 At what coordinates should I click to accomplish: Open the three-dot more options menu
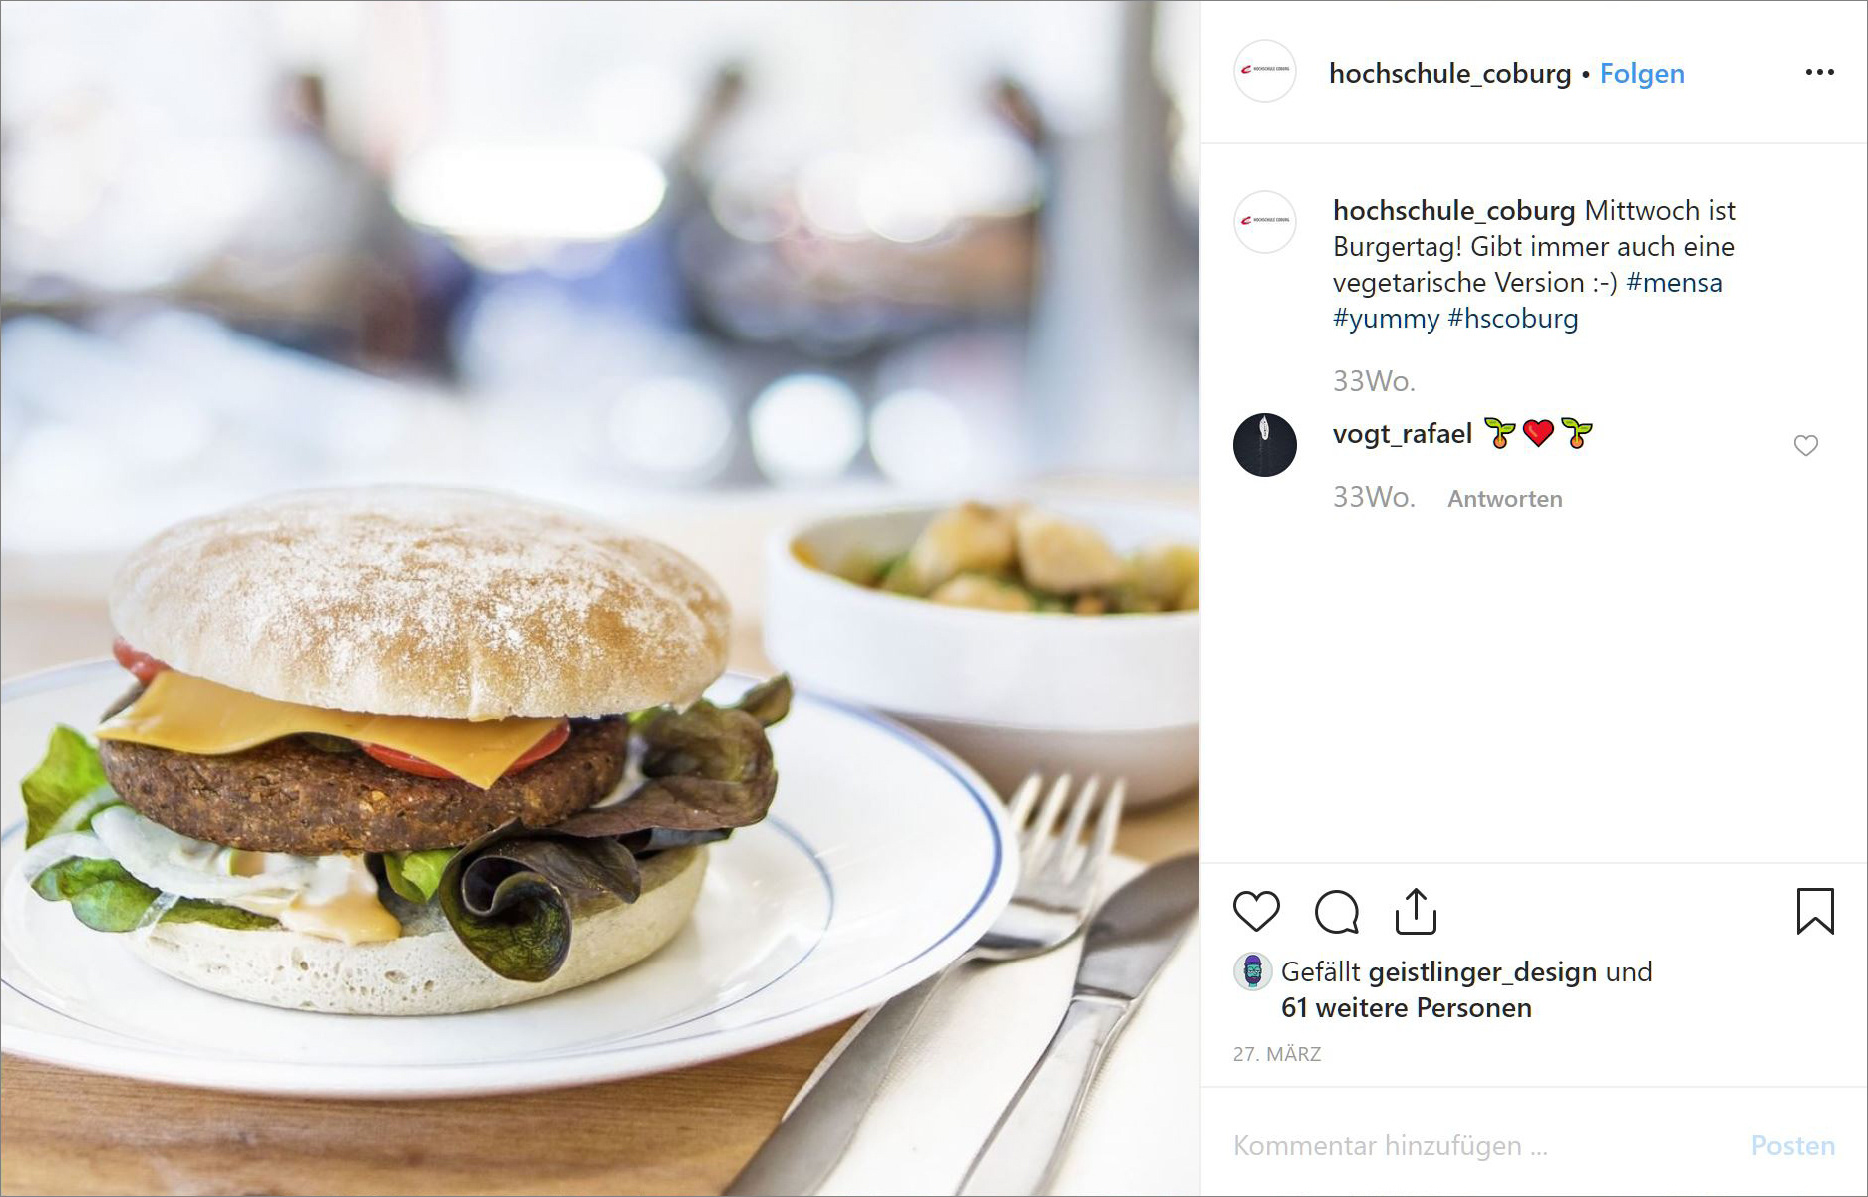click(x=1820, y=72)
